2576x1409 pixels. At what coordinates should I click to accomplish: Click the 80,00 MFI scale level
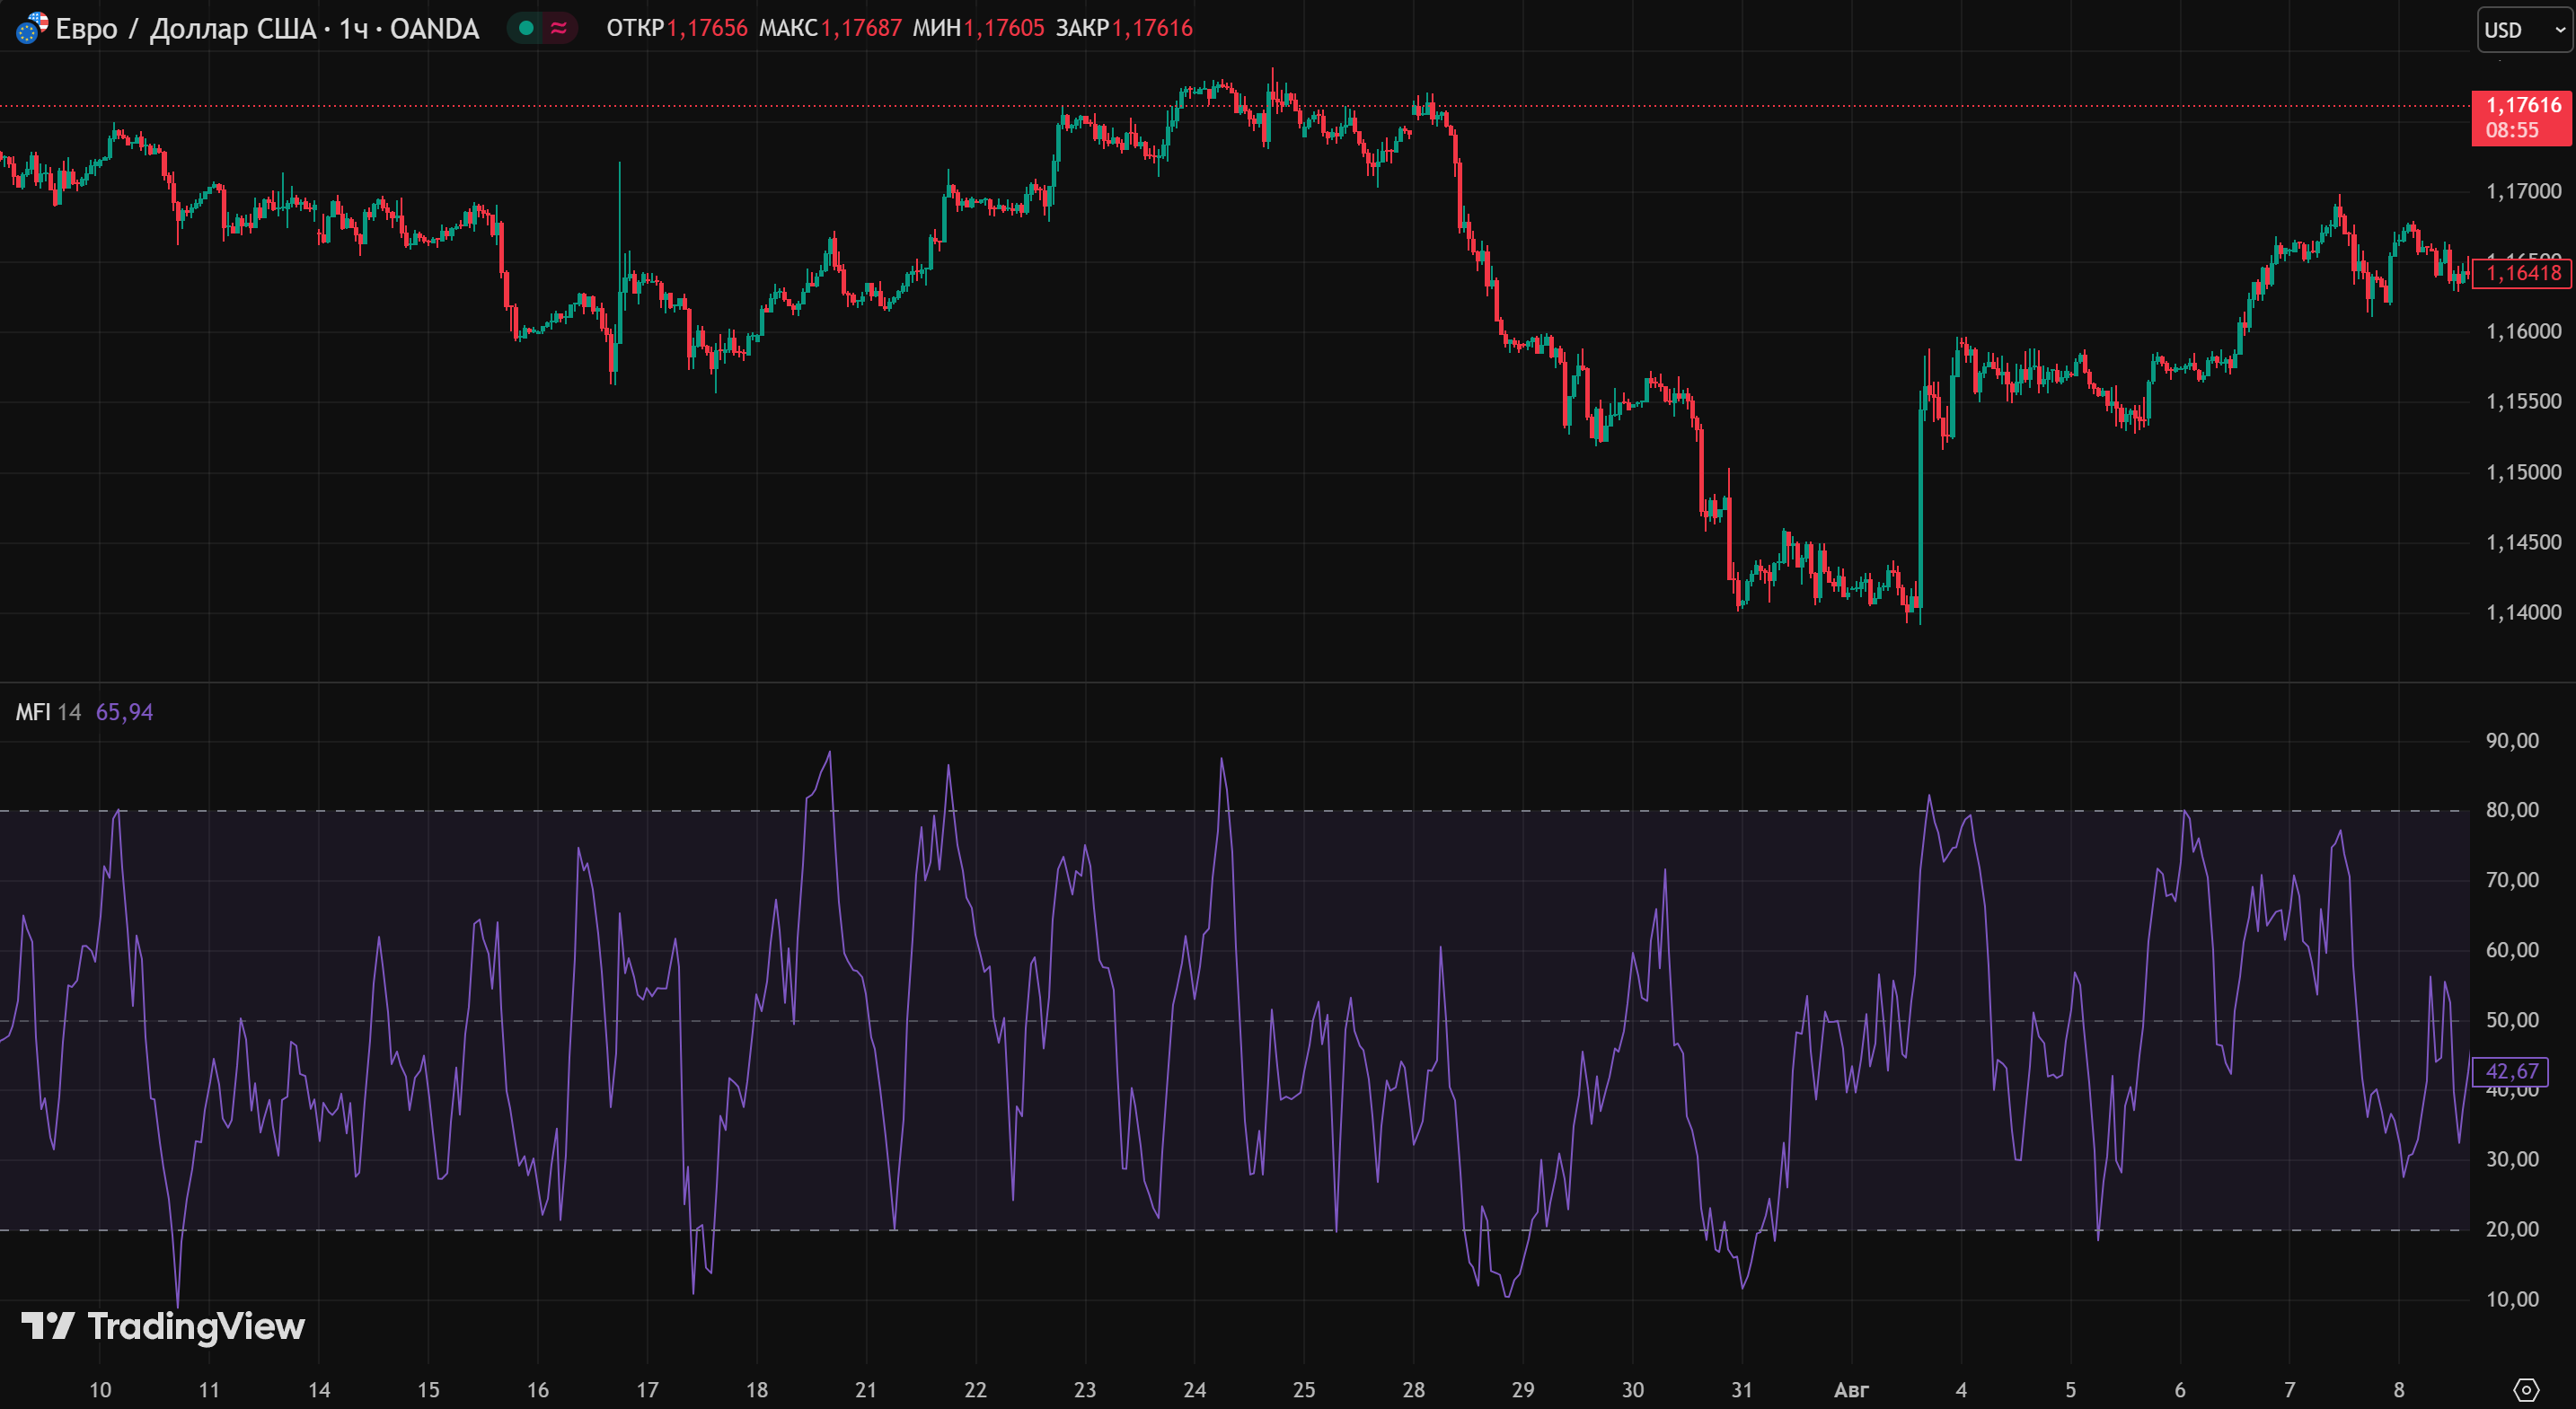[x=2511, y=810]
